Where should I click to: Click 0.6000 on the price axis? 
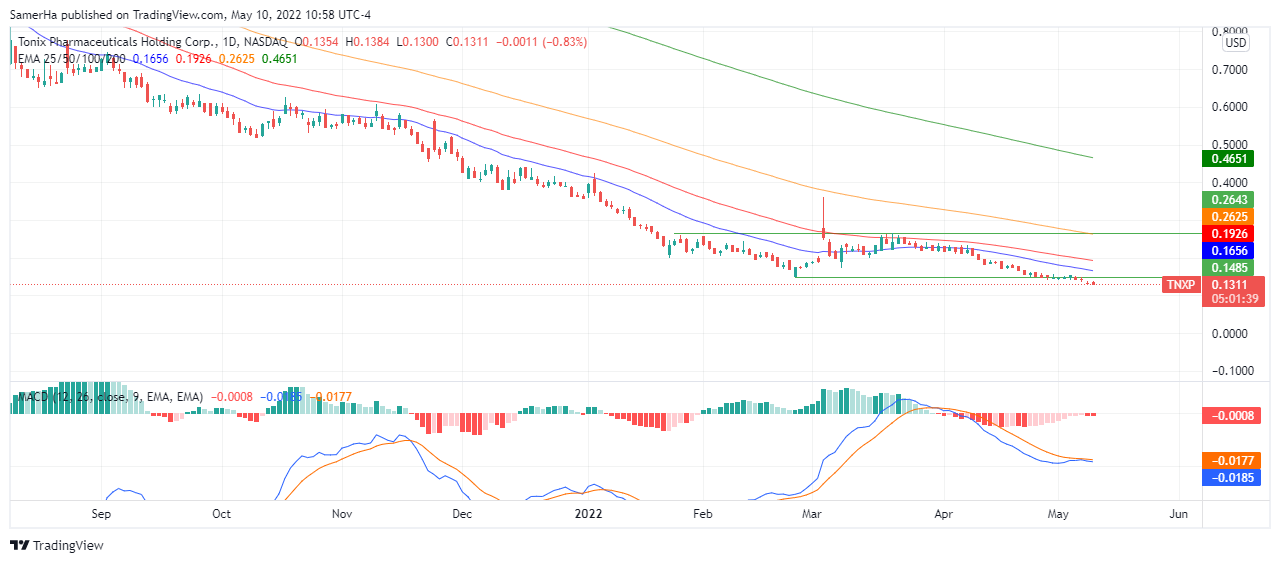pyautogui.click(x=1227, y=107)
